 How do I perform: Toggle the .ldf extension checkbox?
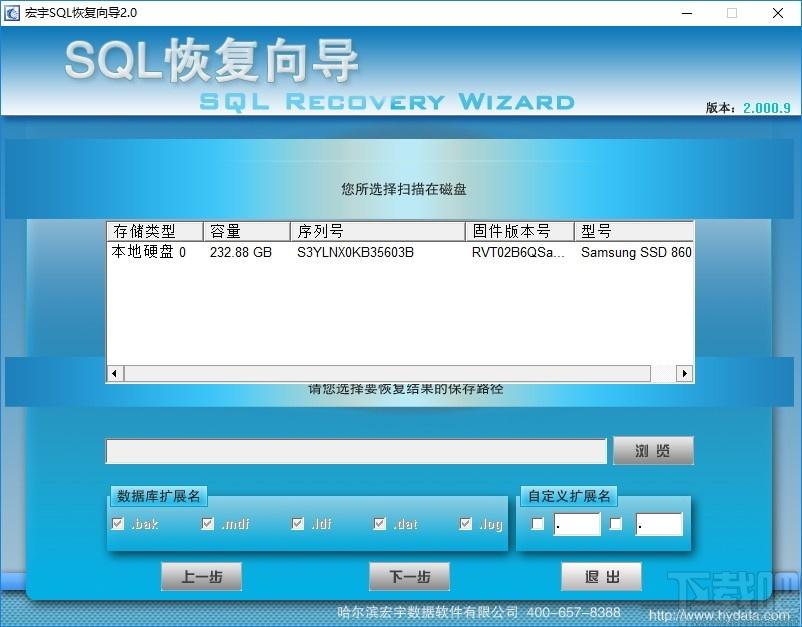pyautogui.click(x=298, y=524)
